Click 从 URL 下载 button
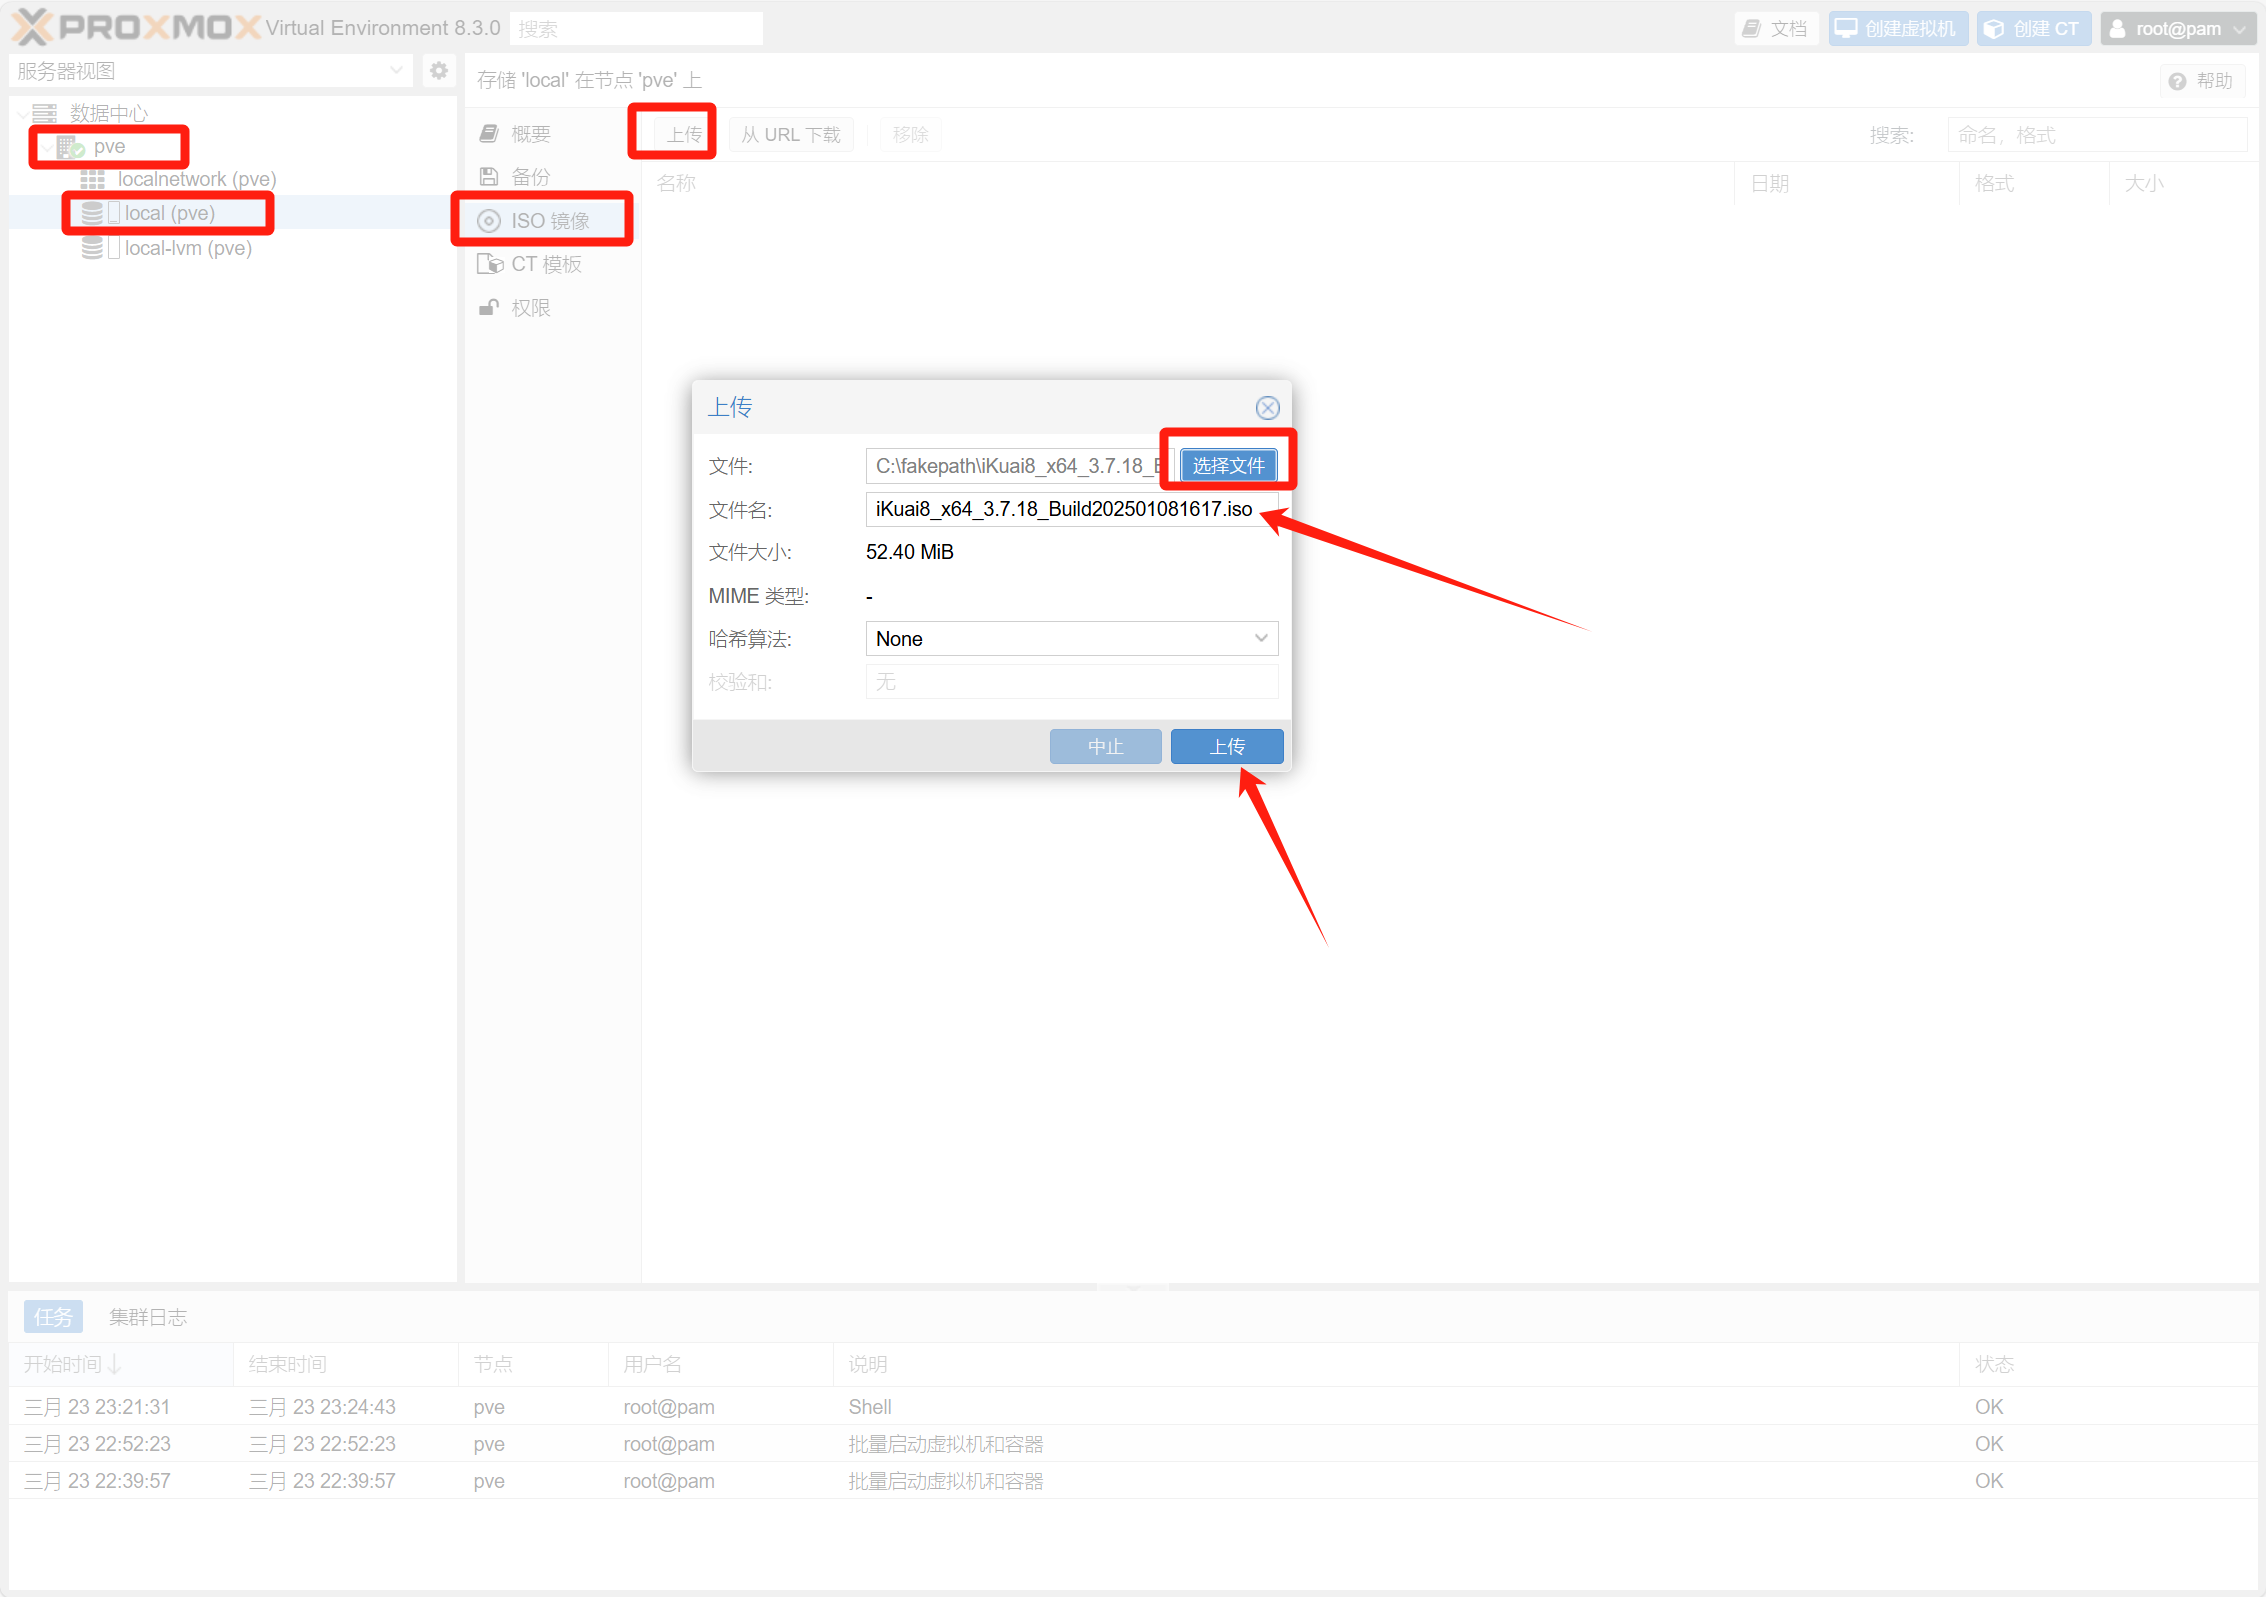Viewport: 2266px width, 1597px height. [x=790, y=135]
